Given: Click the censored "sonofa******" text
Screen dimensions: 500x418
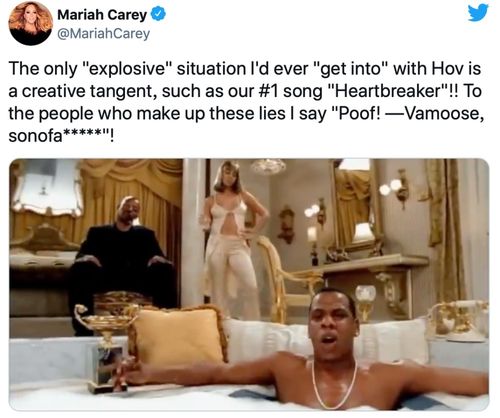Looking at the screenshot, I should (x=59, y=136).
